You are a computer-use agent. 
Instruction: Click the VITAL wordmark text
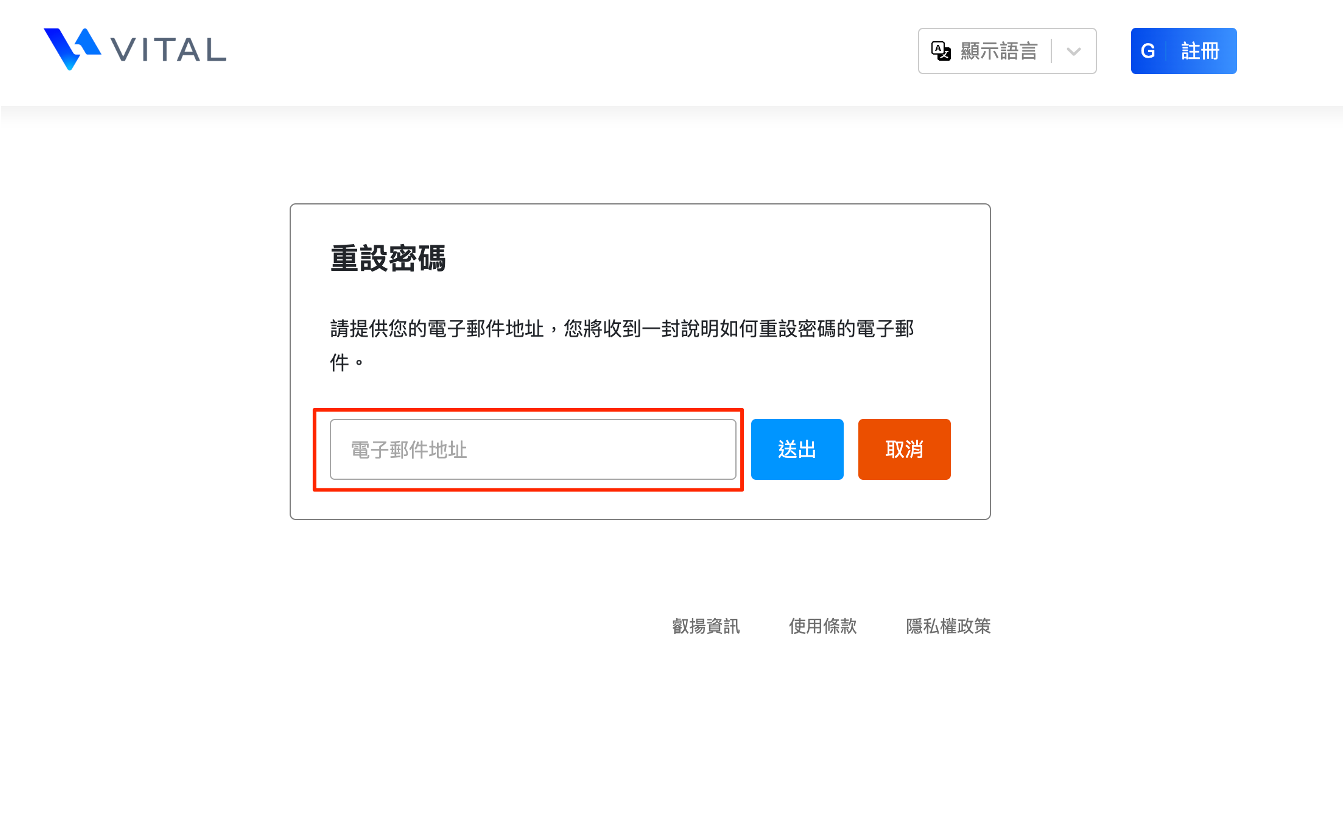coord(169,49)
